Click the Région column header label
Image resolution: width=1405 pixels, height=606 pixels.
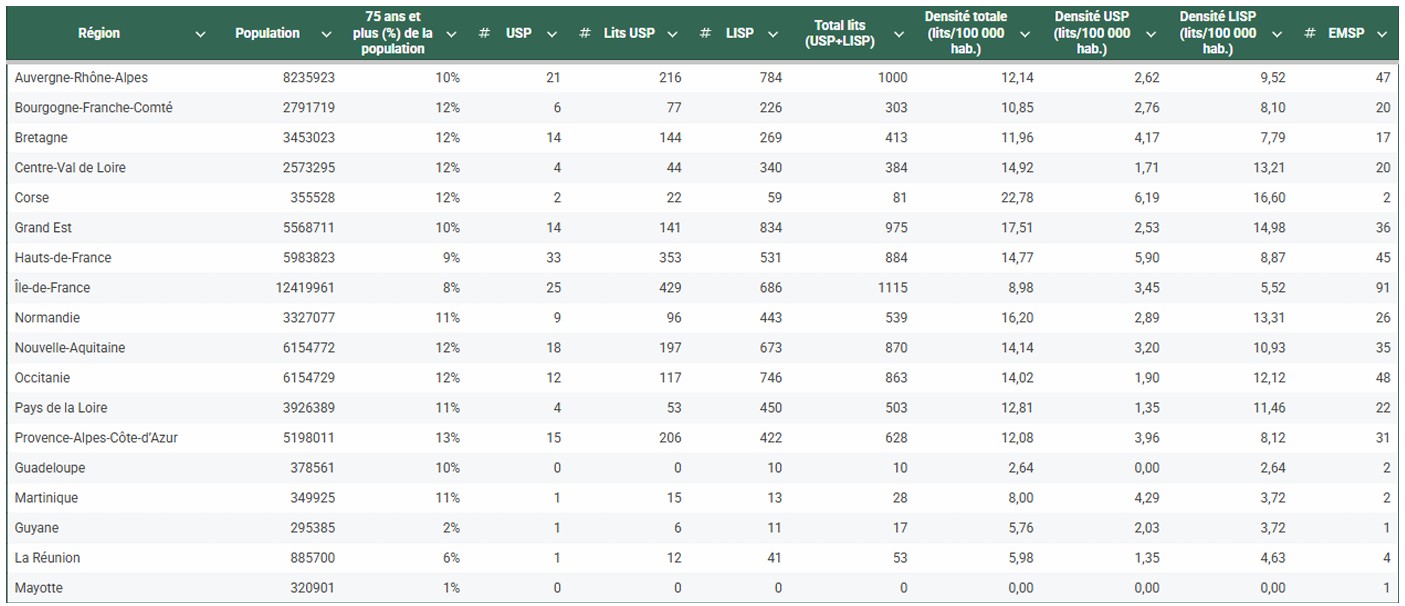(99, 33)
